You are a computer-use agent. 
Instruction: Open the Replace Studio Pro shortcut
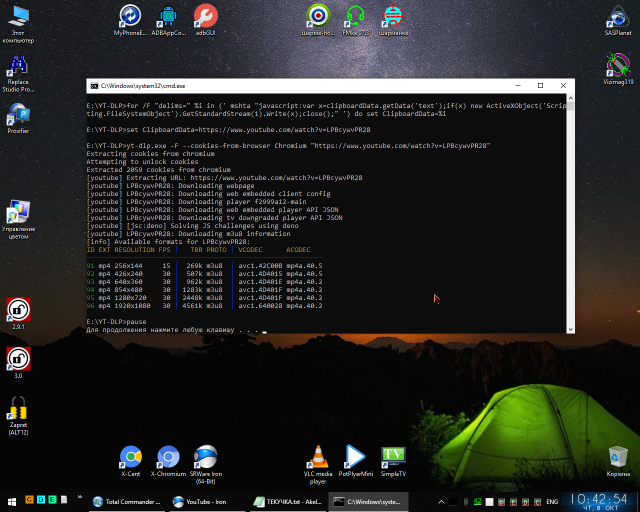click(18, 73)
